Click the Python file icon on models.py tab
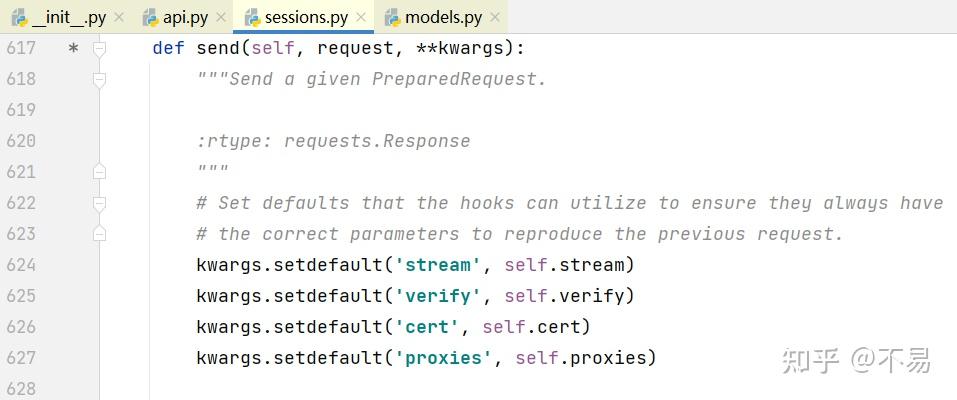 pyautogui.click(x=391, y=17)
